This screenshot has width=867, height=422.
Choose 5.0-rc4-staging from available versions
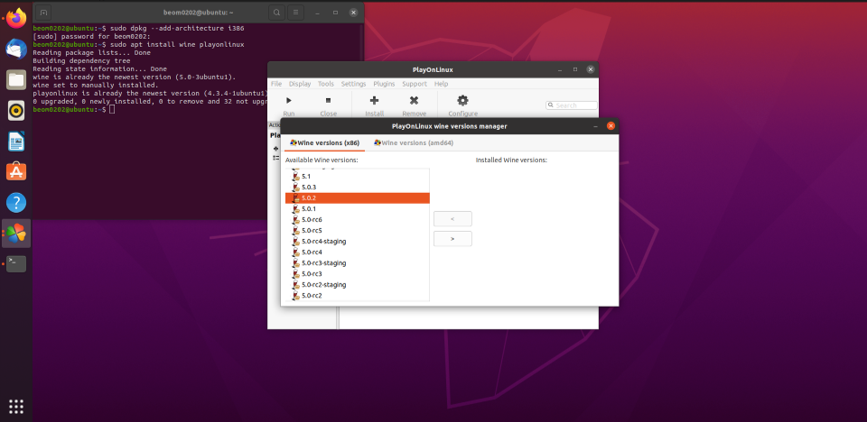click(324, 241)
